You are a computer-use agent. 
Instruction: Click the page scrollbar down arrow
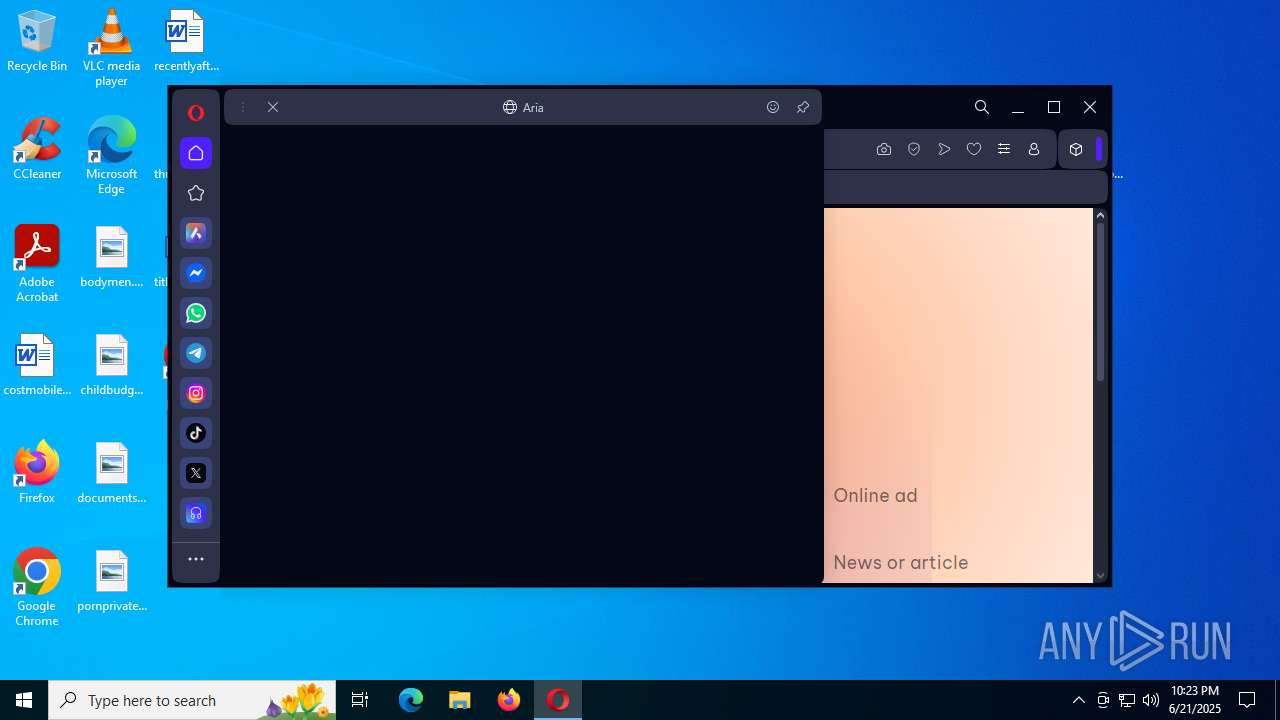click(1100, 575)
